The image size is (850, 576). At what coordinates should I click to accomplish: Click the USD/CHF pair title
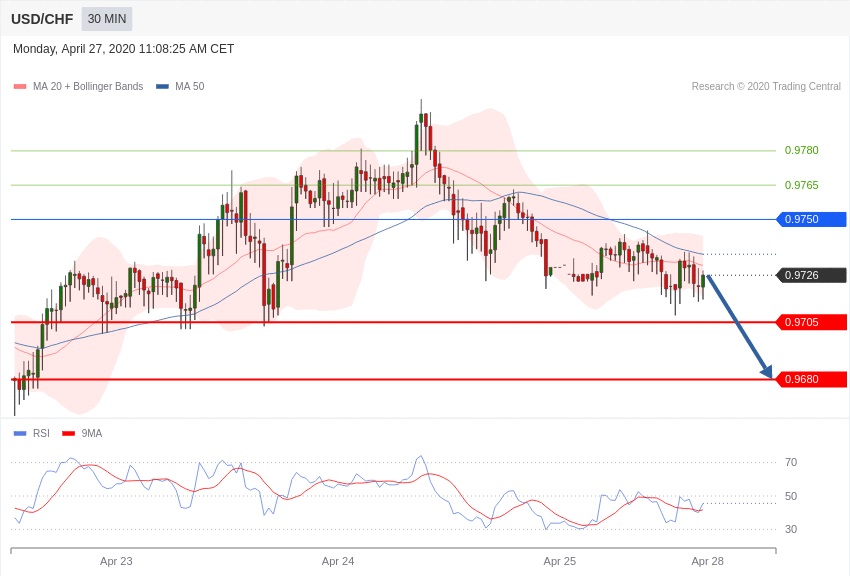click(x=42, y=19)
